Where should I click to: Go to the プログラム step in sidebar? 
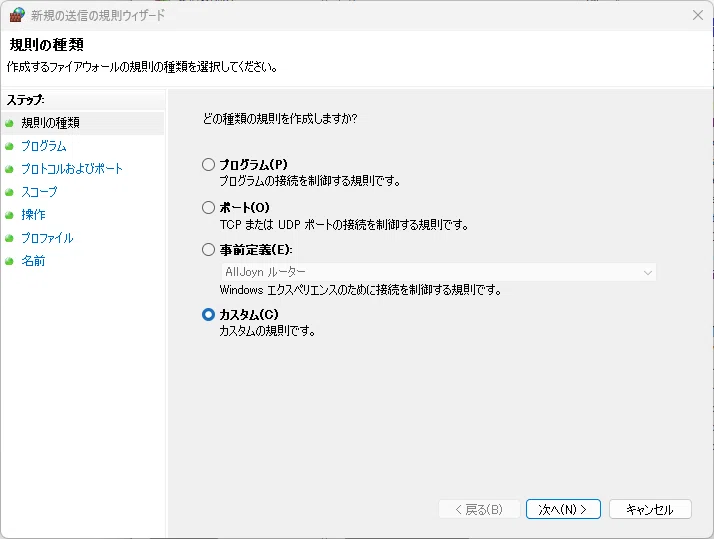44,146
